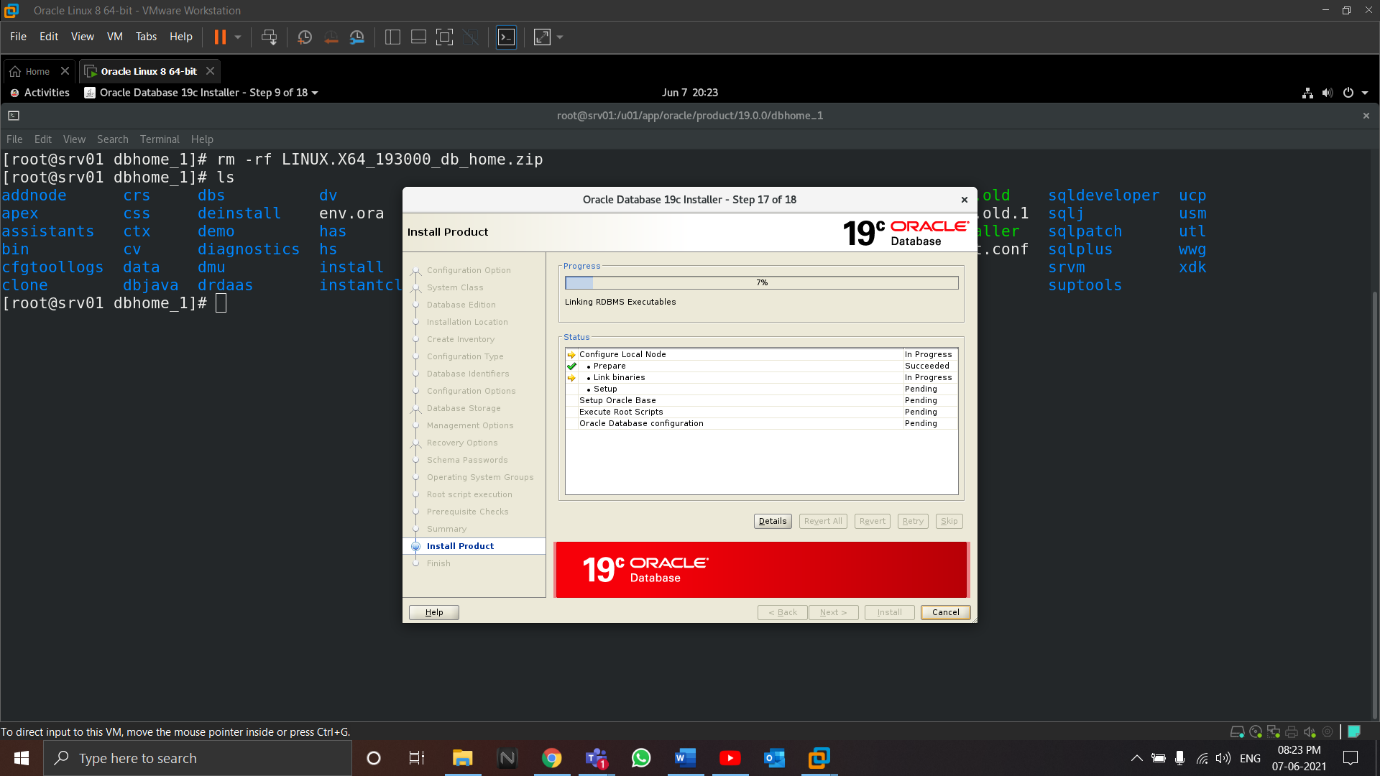
Task: Open the stretch guest dropdown arrow
Action: pyautogui.click(x=559, y=37)
